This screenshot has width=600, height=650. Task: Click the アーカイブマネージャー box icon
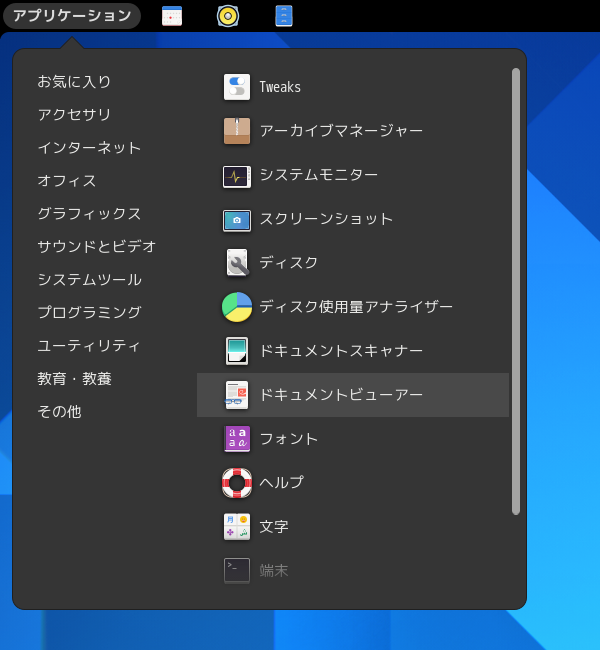tap(237, 131)
